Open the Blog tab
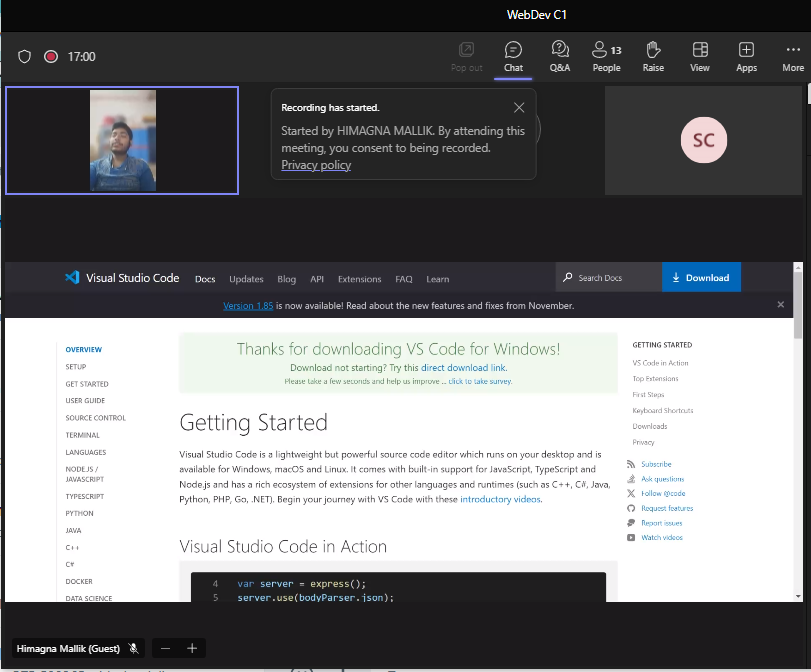The image size is (811, 672). (x=287, y=279)
